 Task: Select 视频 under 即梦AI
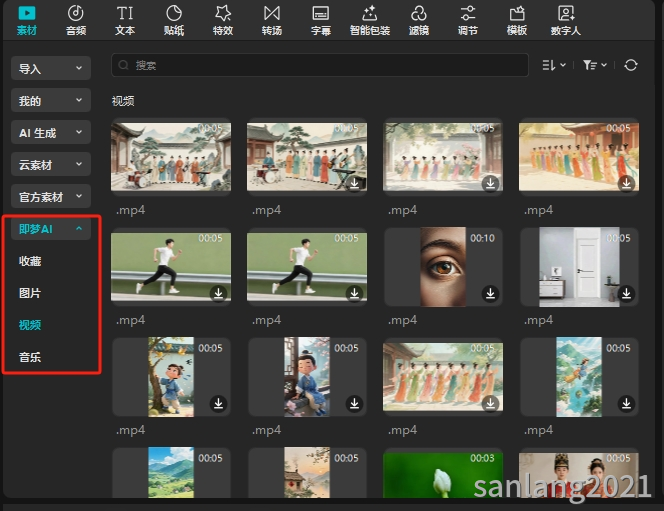pos(30,325)
